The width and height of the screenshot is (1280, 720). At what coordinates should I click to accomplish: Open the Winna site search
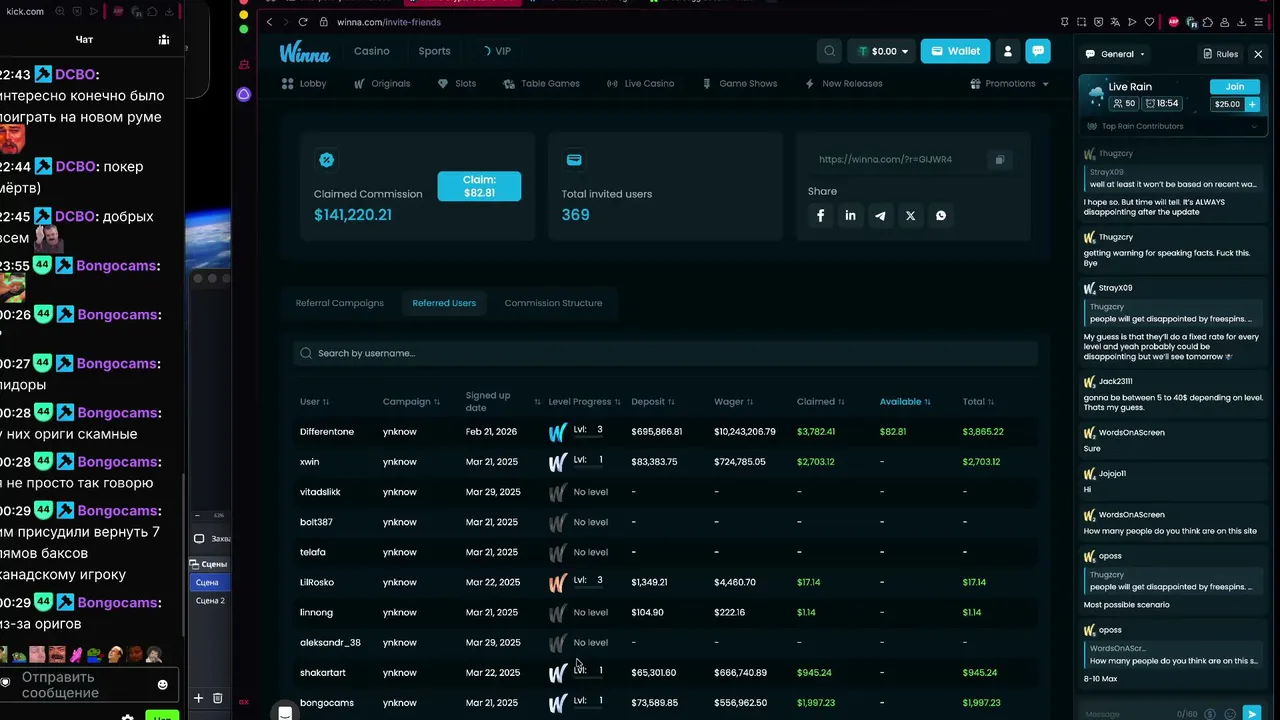[x=829, y=51]
